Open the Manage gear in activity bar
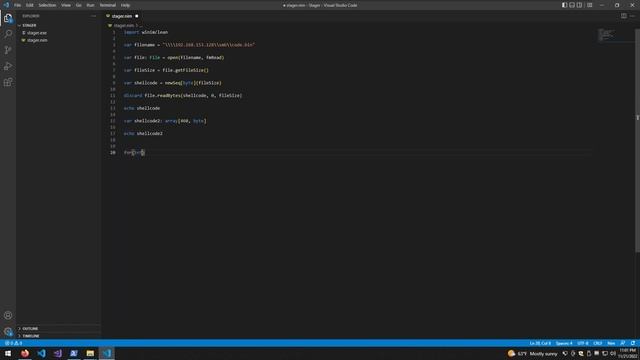The height and width of the screenshot is (360, 640). [8, 331]
